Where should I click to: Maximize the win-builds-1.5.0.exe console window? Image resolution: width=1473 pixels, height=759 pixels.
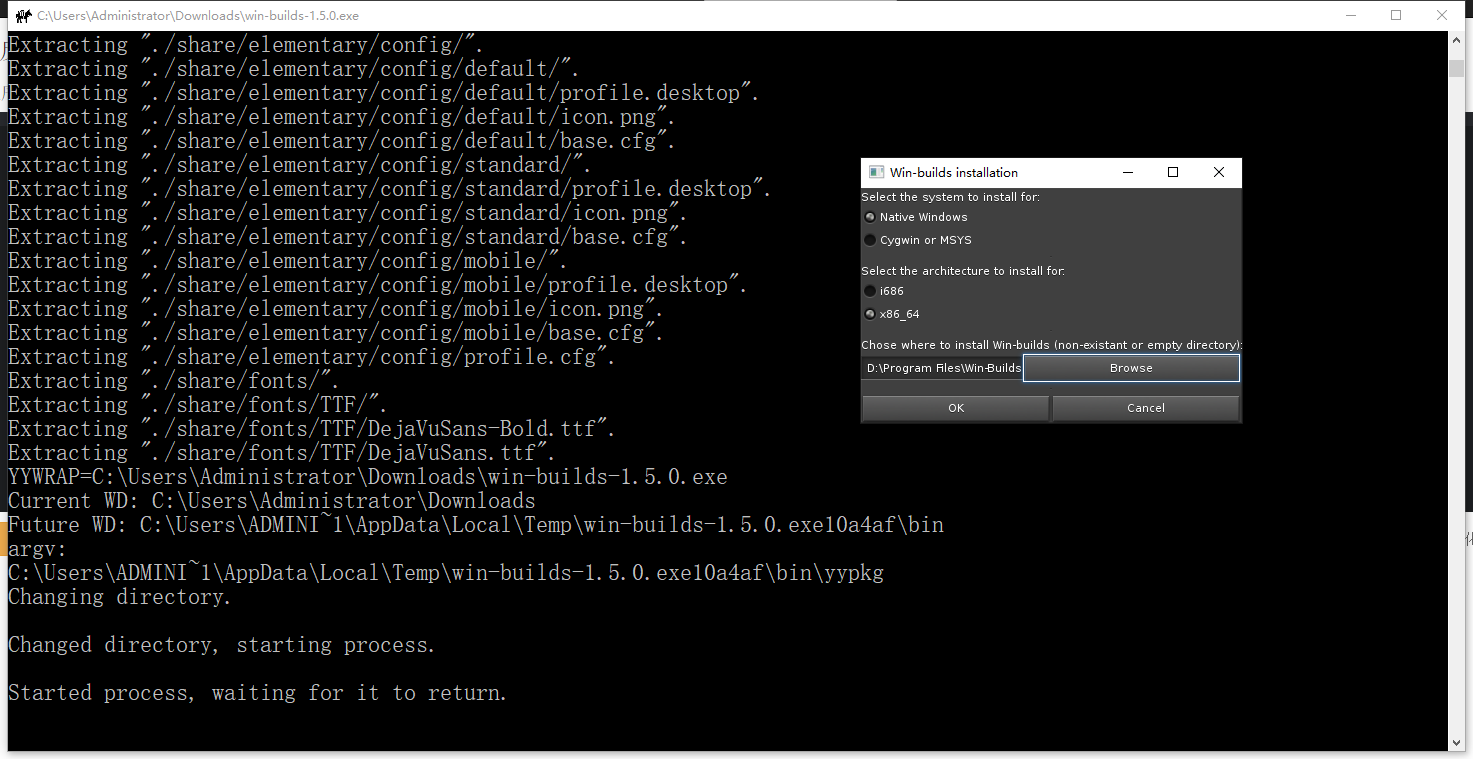1396,15
